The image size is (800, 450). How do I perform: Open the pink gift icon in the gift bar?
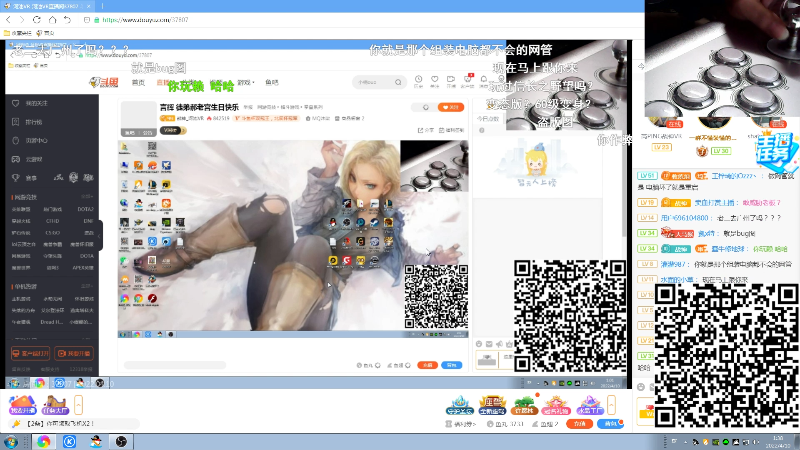(x=556, y=405)
